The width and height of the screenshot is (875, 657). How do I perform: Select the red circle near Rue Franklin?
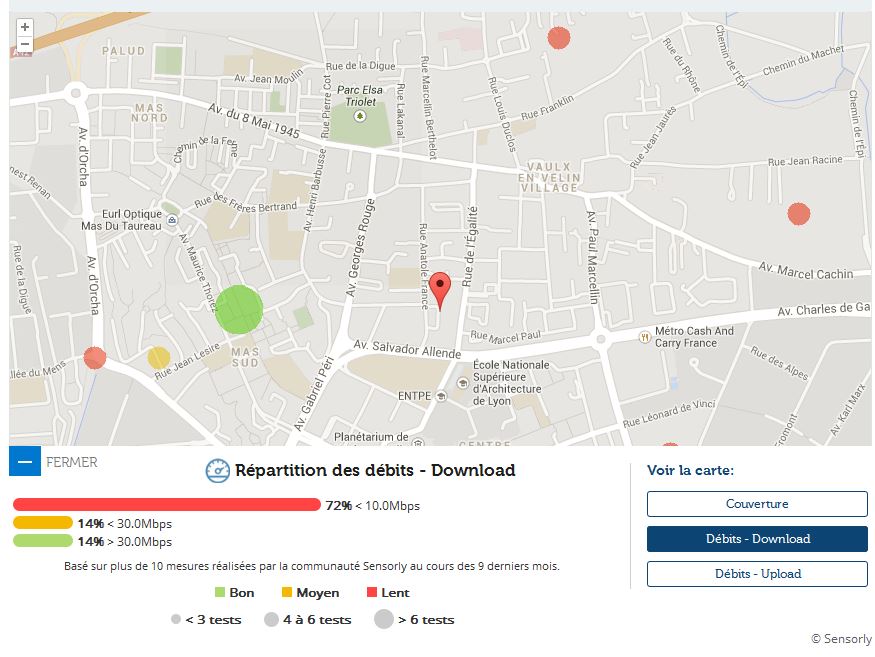tap(559, 38)
